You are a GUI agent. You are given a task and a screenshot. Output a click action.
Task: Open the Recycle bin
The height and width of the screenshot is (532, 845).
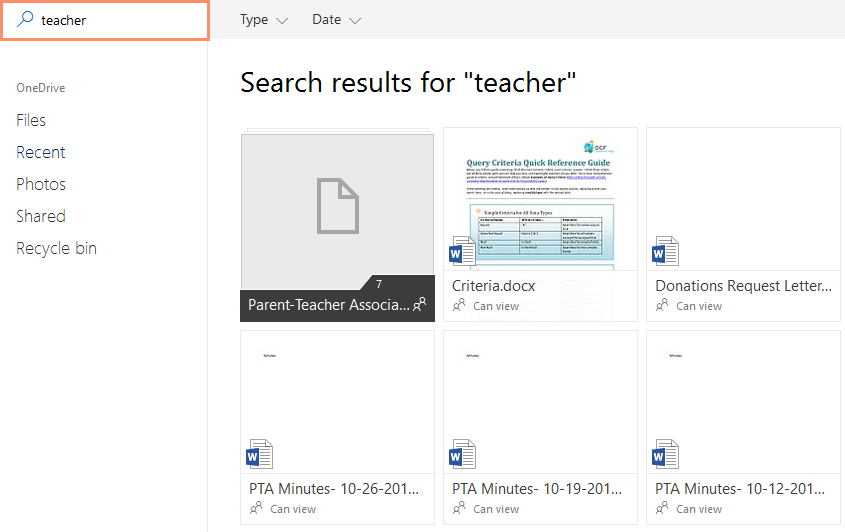pos(56,248)
